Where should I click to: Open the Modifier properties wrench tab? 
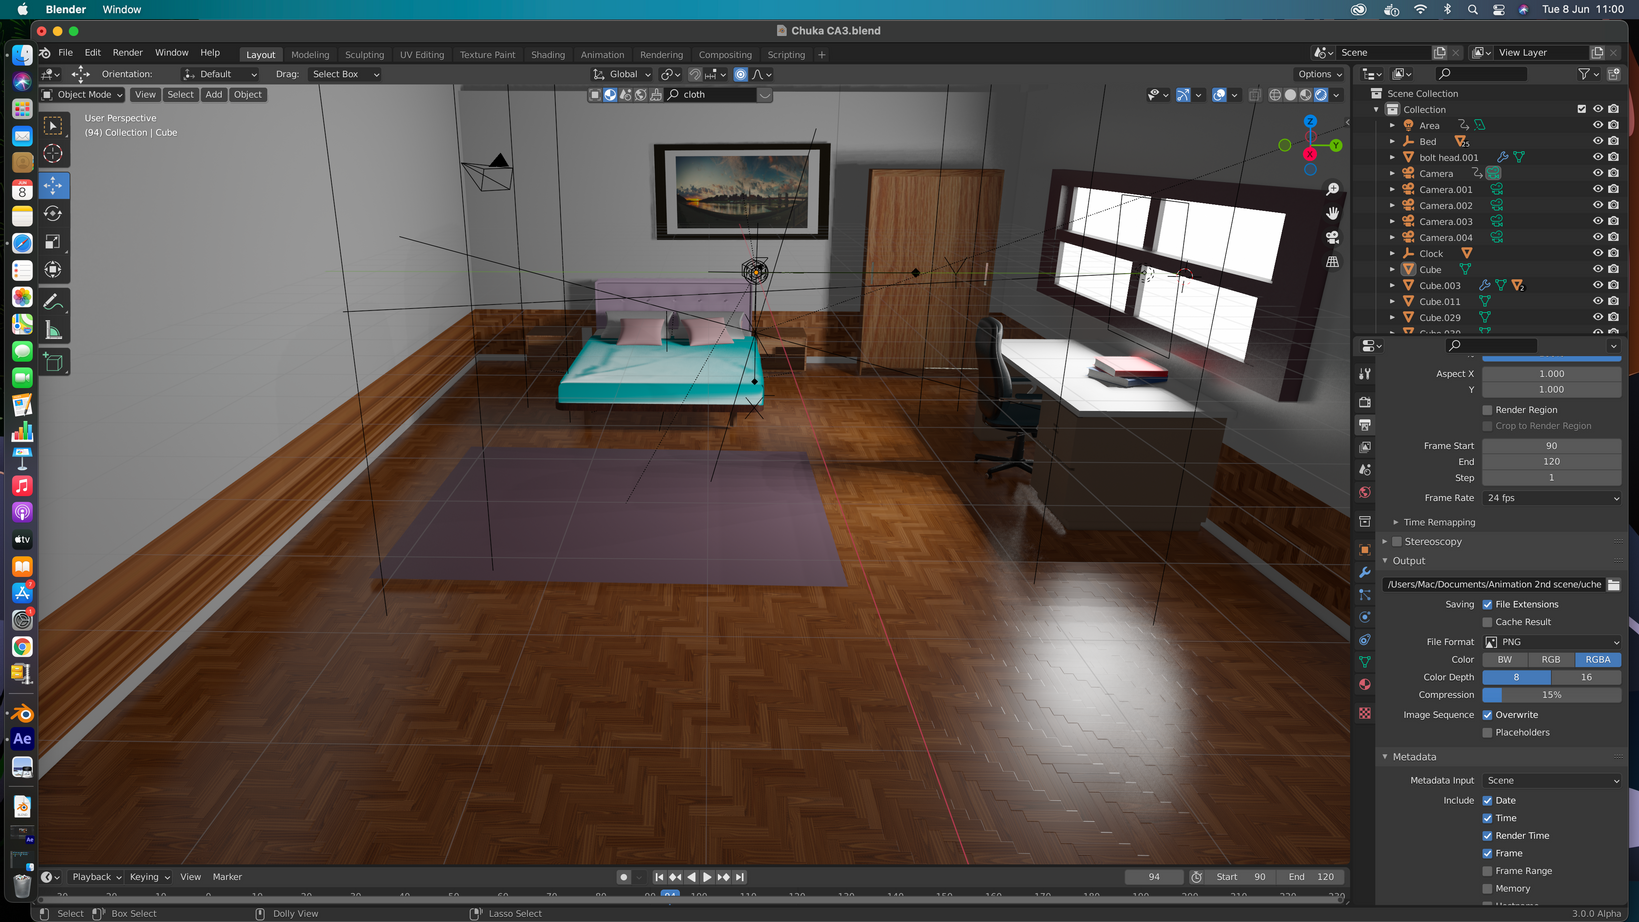[1365, 572]
